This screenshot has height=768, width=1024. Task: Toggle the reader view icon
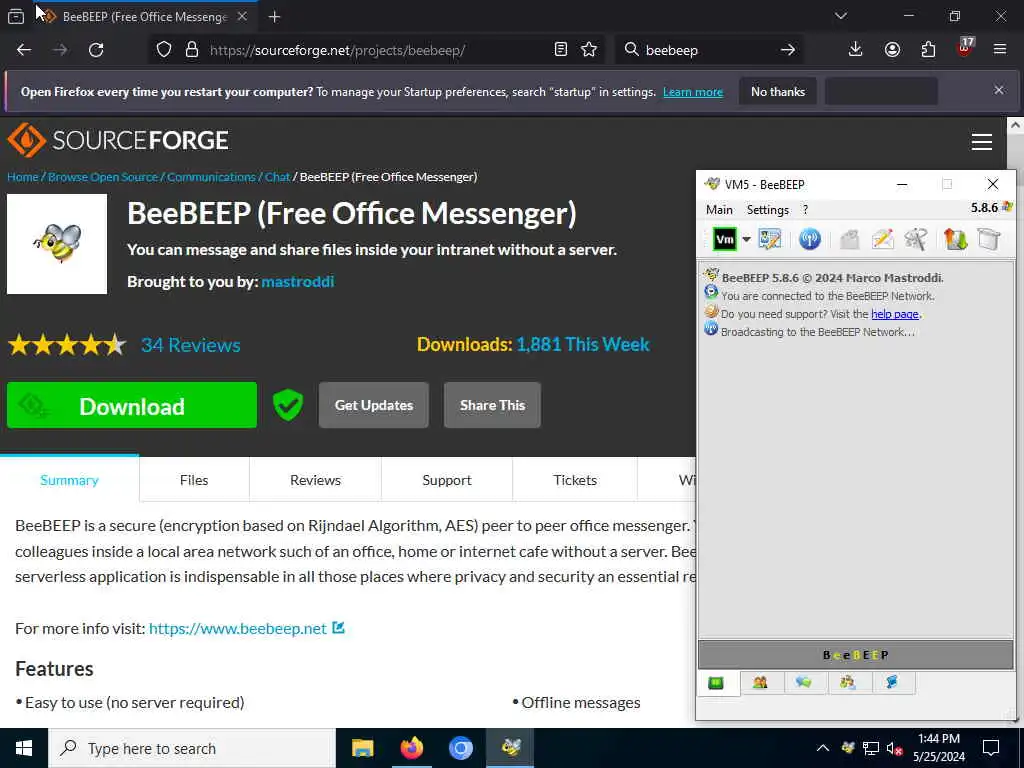point(560,50)
